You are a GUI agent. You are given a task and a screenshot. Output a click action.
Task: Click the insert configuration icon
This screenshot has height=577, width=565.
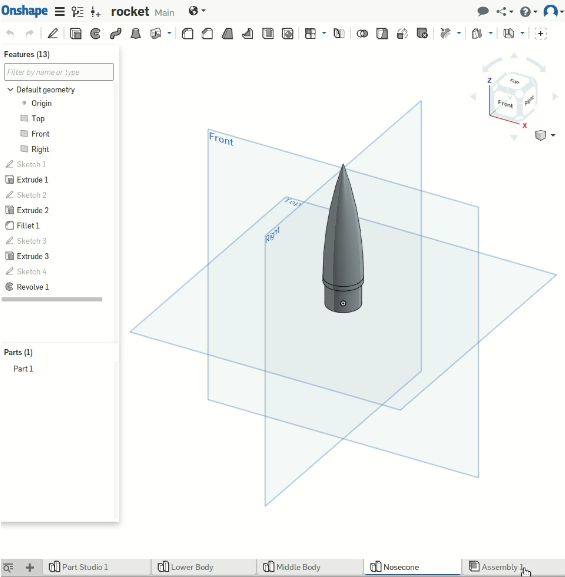[95, 12]
